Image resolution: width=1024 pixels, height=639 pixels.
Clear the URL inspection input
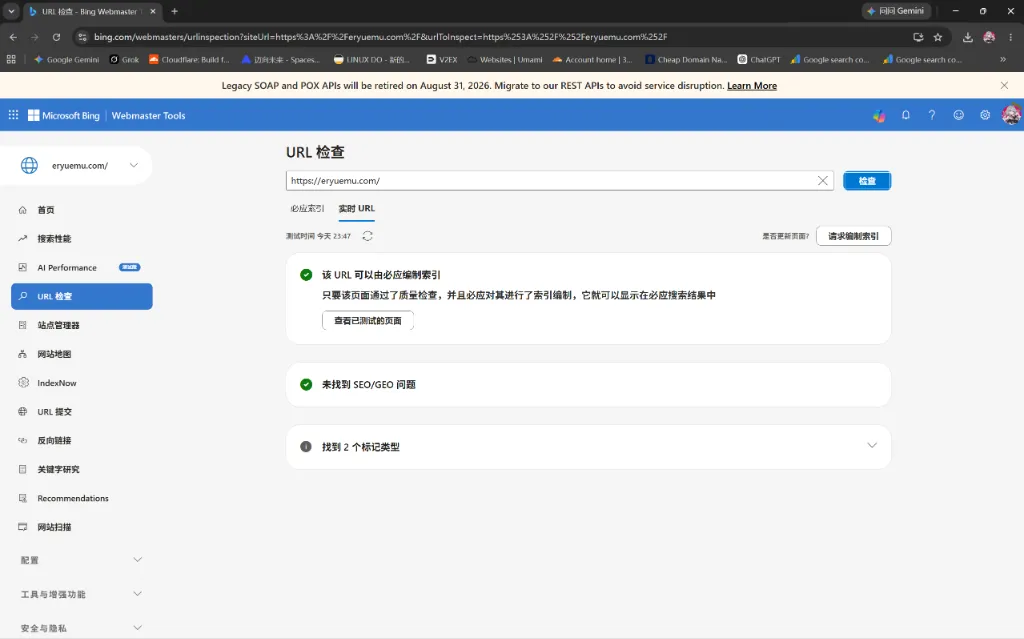823,180
